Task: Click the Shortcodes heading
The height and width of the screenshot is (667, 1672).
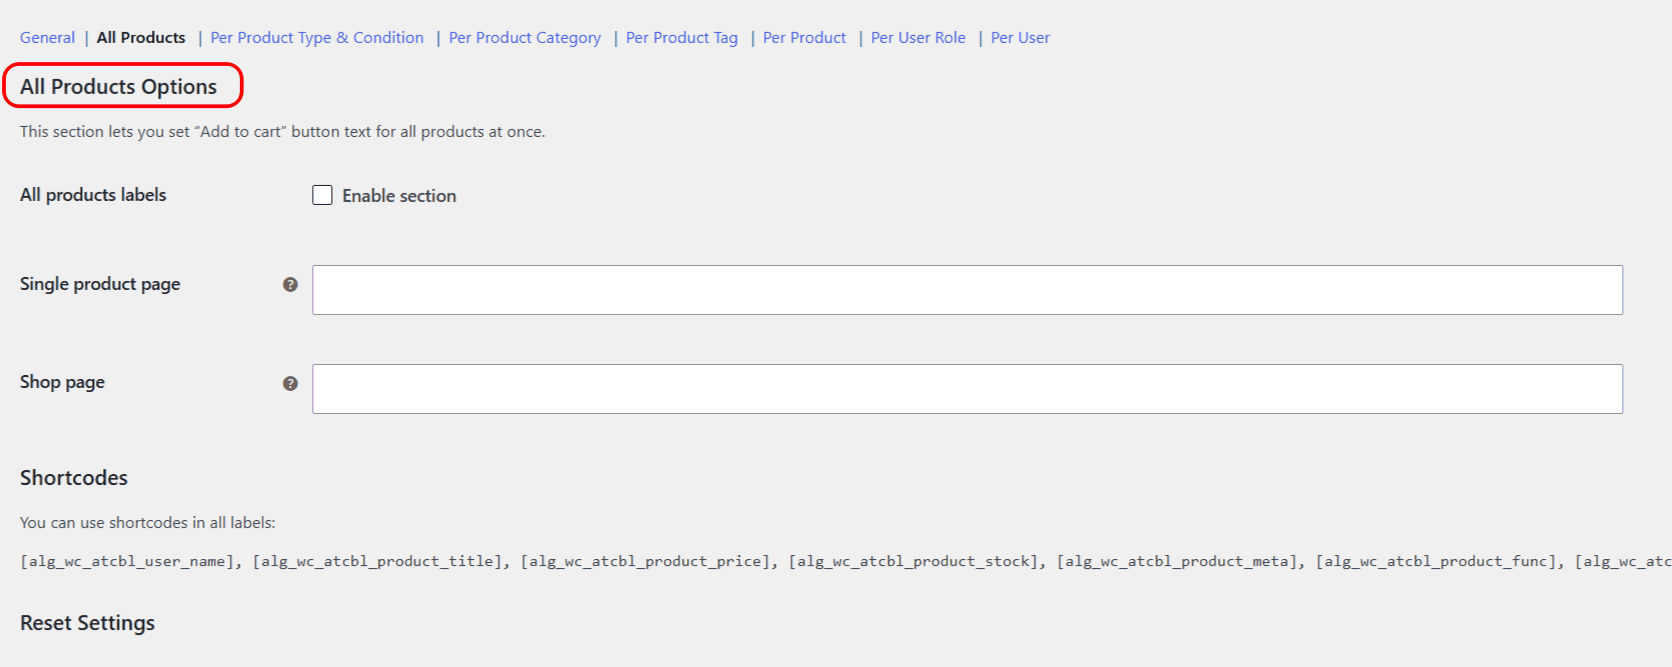Action: (x=74, y=478)
